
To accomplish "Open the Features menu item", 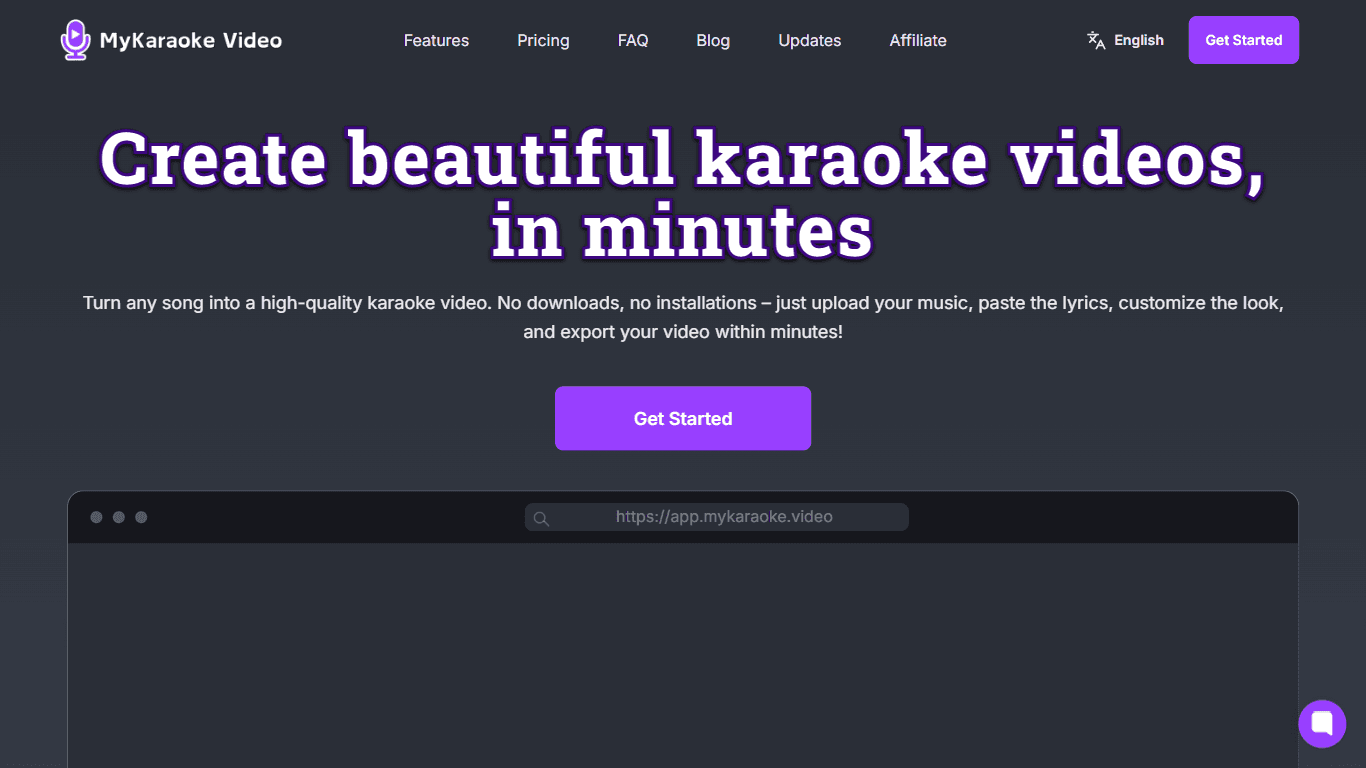I will (436, 40).
